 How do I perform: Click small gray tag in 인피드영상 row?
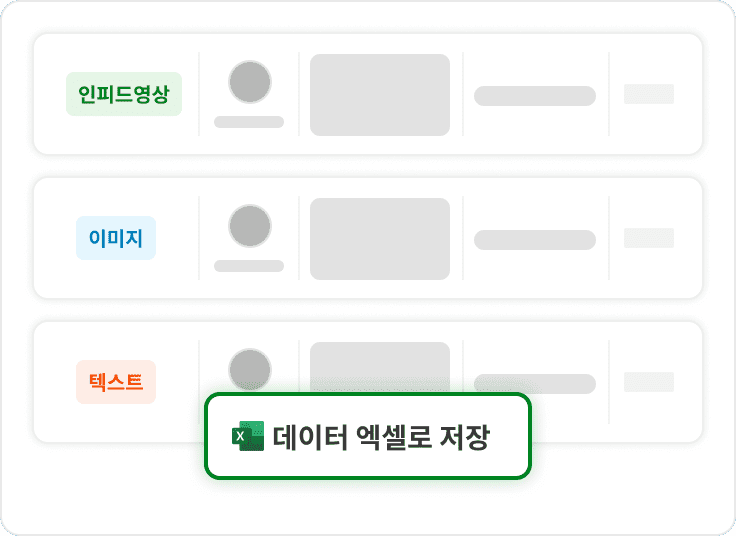(x=649, y=94)
